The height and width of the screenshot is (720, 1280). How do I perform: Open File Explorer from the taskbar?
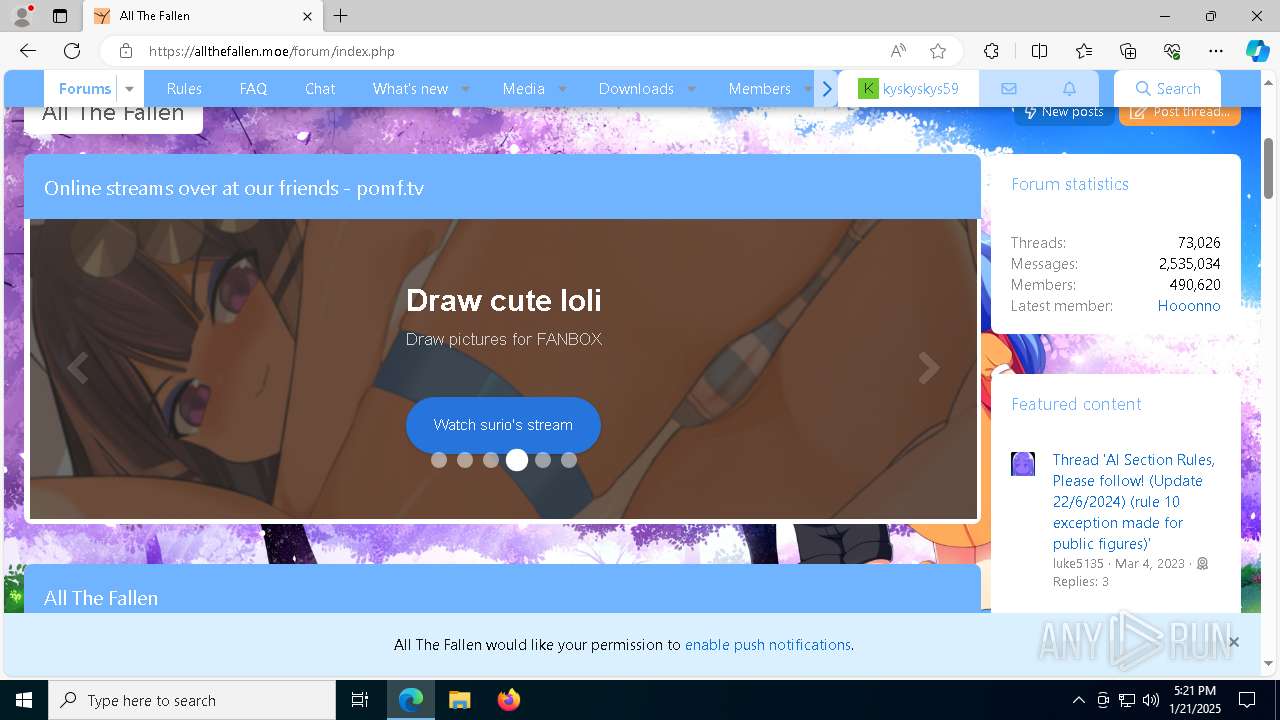point(459,700)
